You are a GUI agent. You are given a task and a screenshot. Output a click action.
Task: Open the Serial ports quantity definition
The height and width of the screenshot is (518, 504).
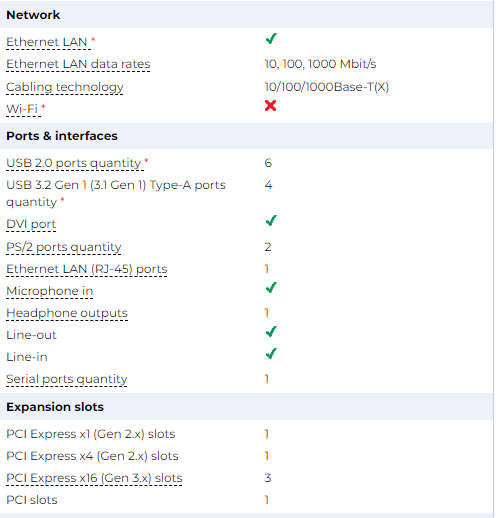pyautogui.click(x=67, y=379)
